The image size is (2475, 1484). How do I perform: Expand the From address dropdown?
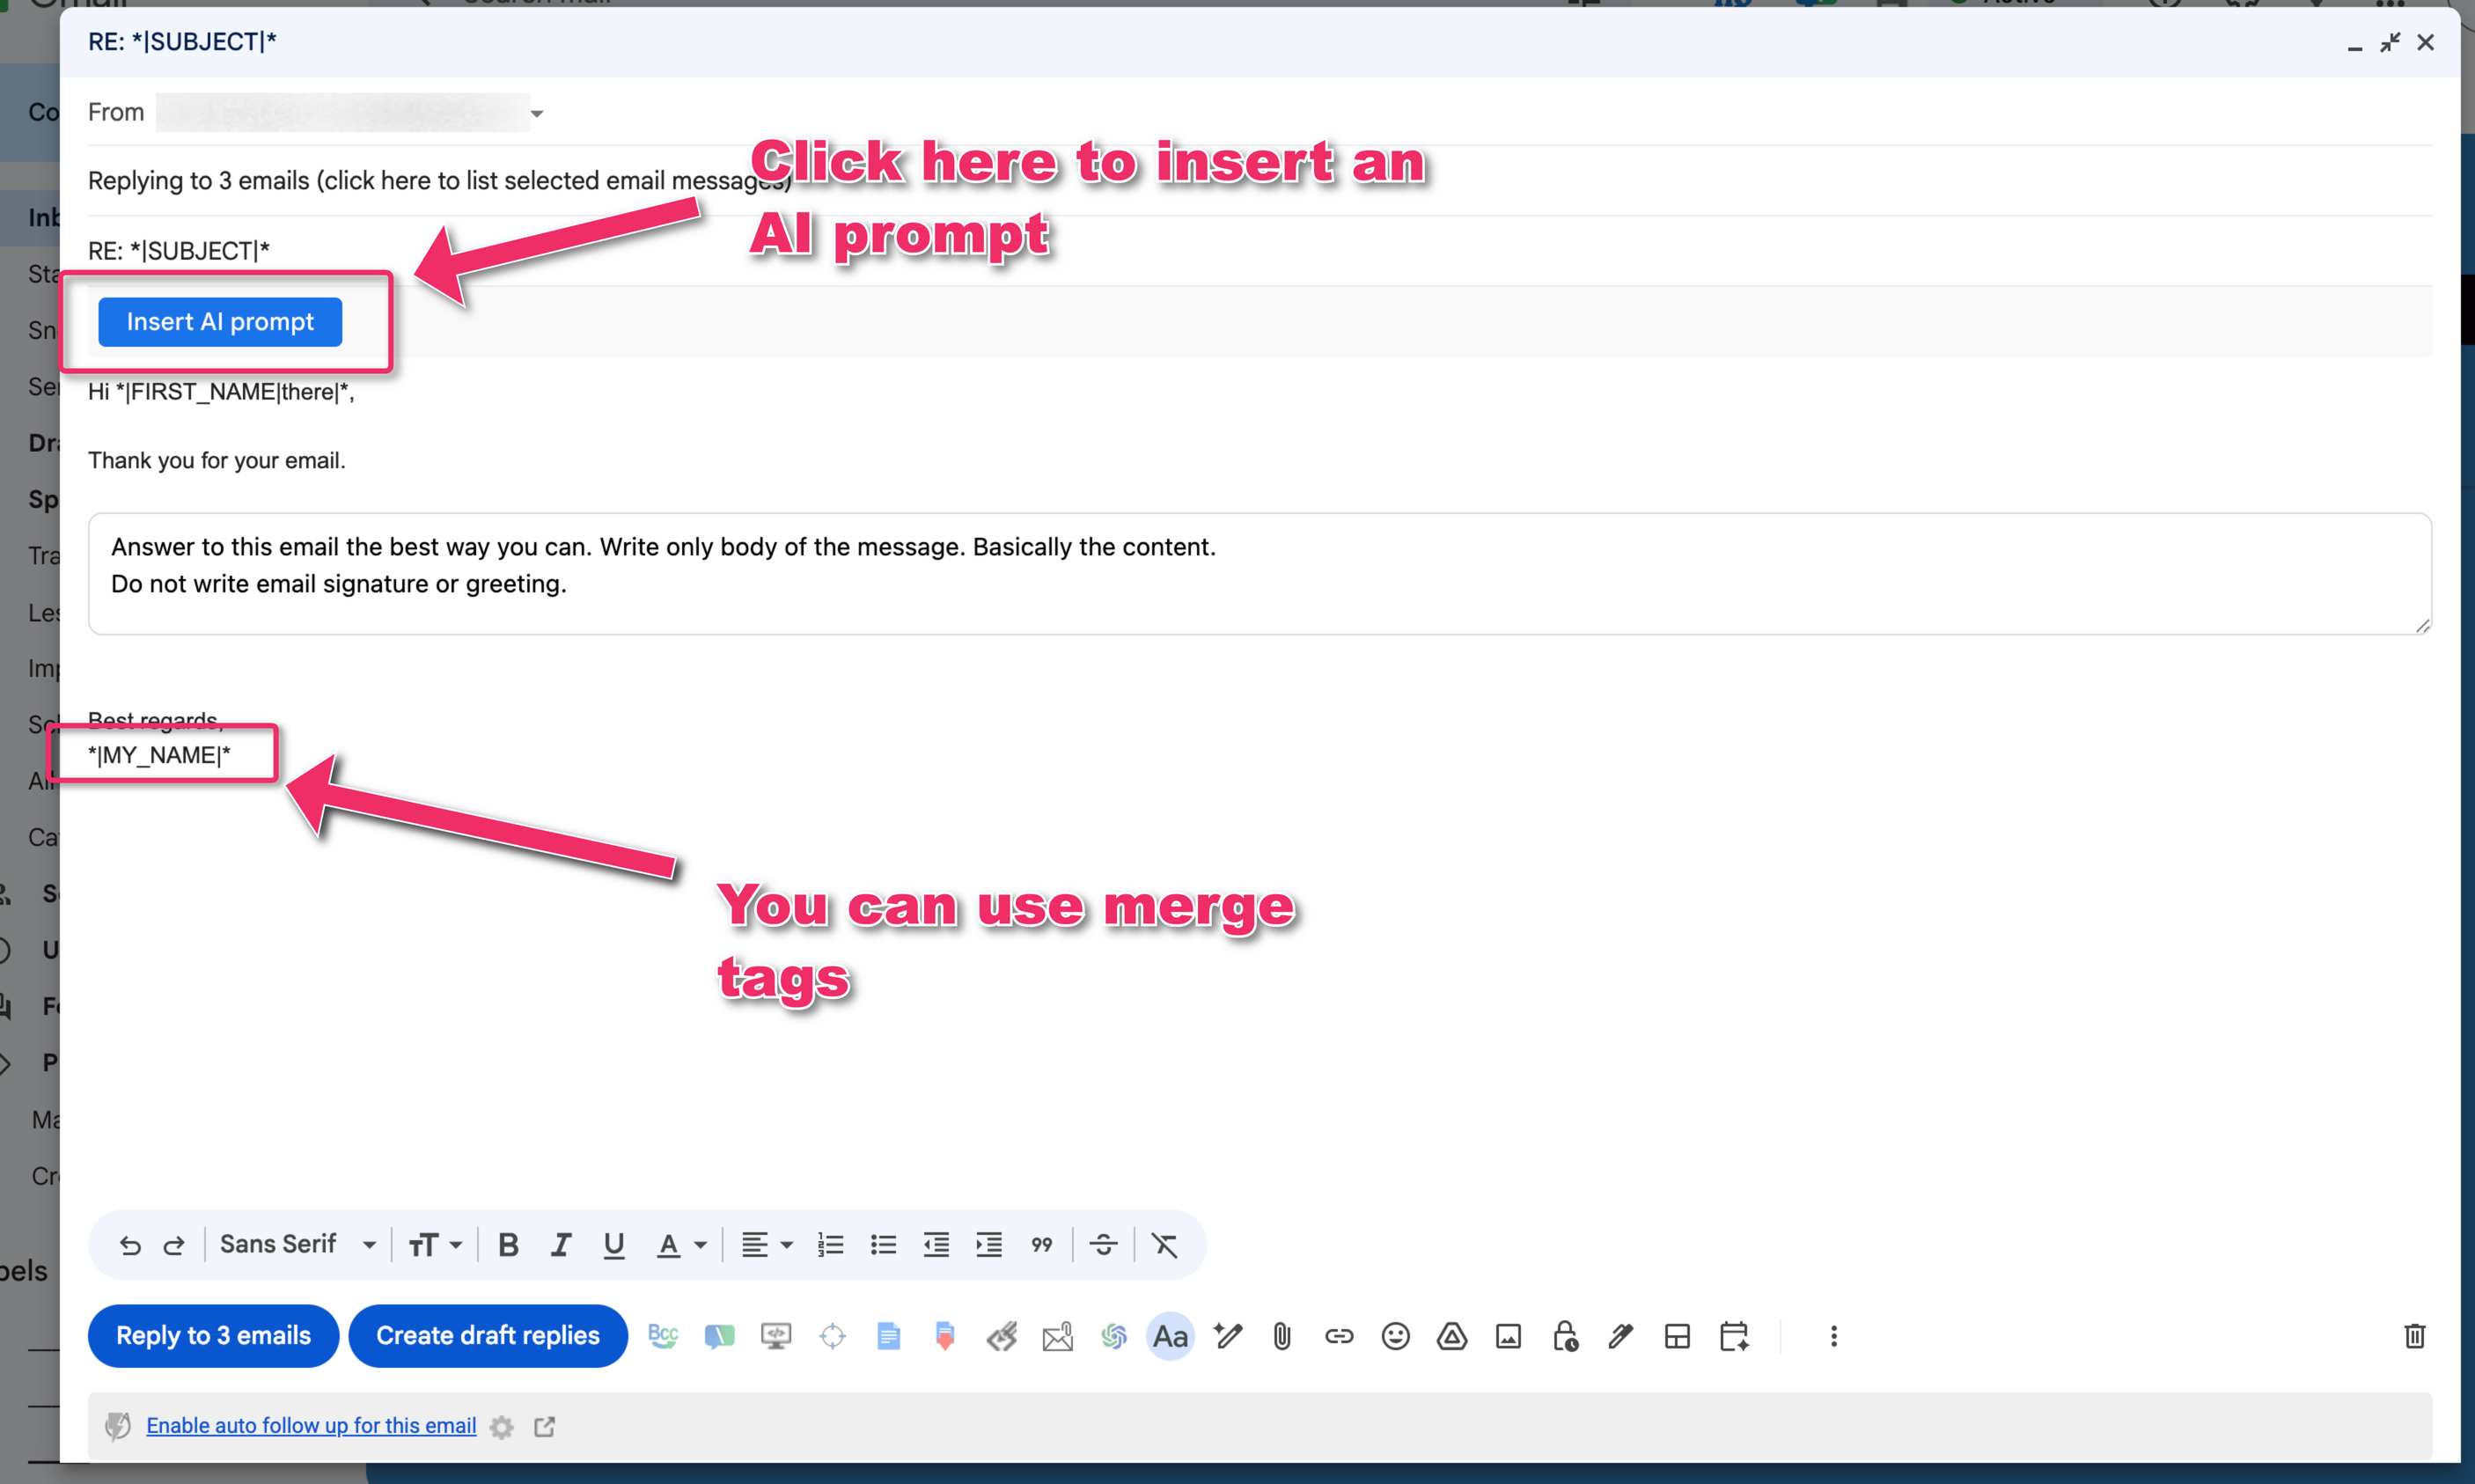(537, 113)
